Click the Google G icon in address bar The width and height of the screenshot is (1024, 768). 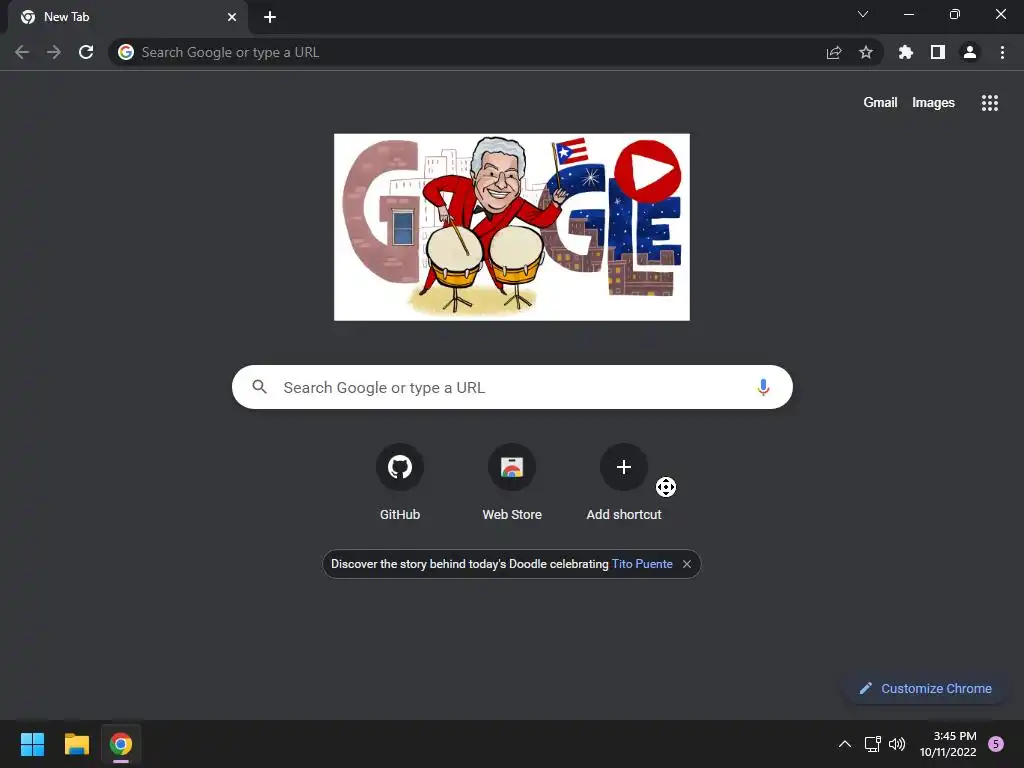(x=126, y=52)
